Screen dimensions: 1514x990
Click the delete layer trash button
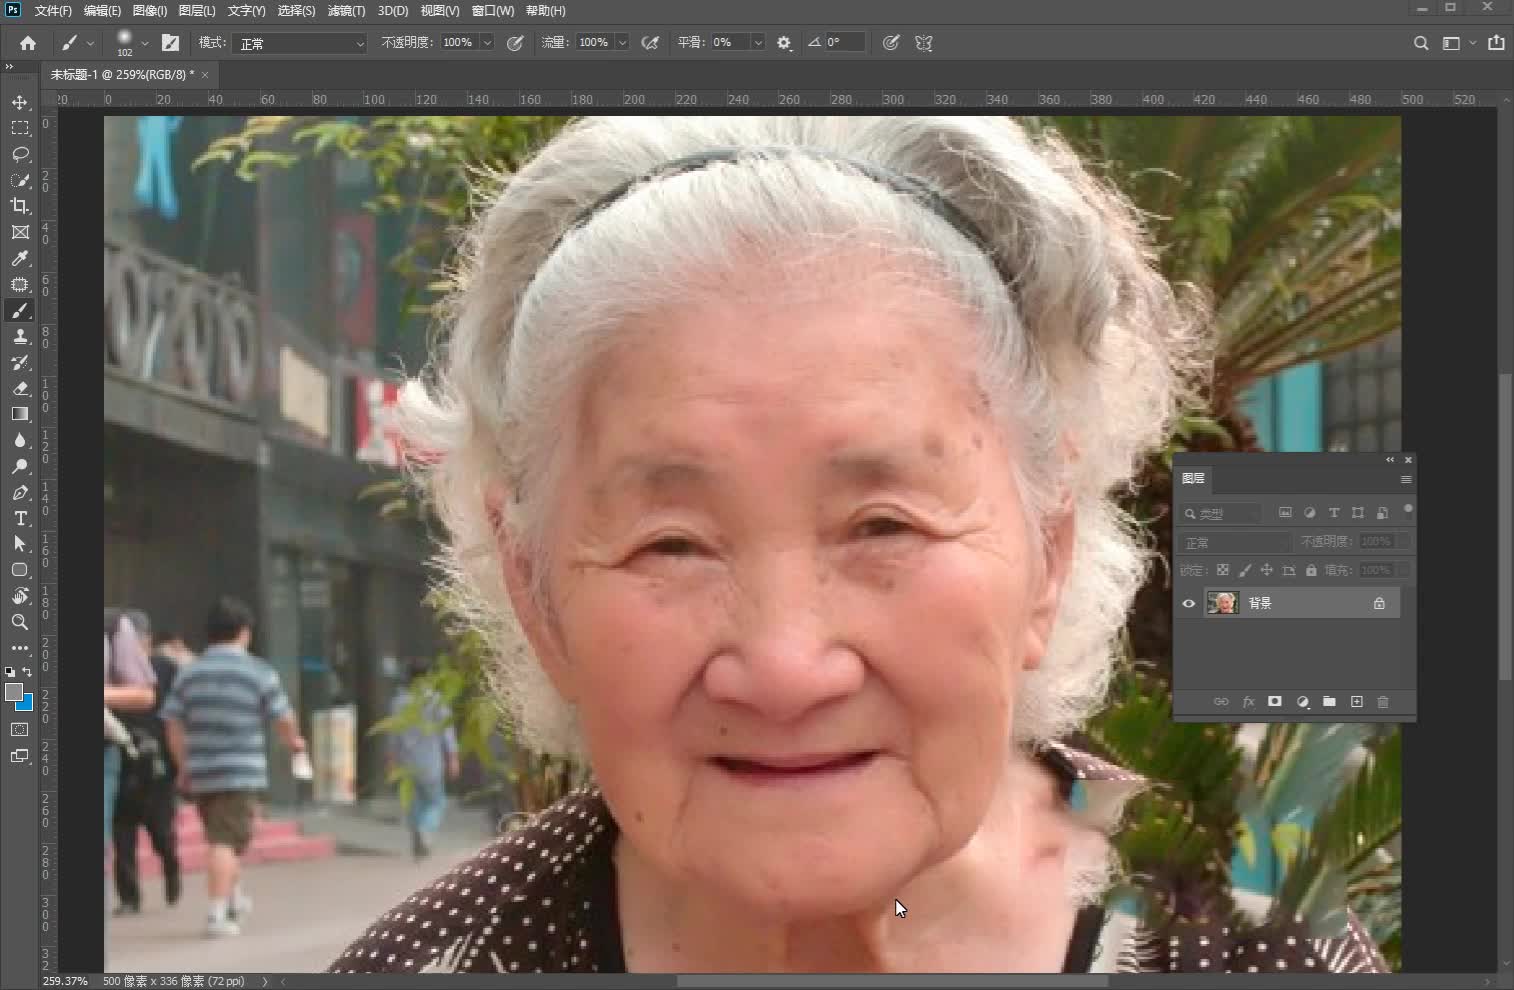(x=1384, y=702)
